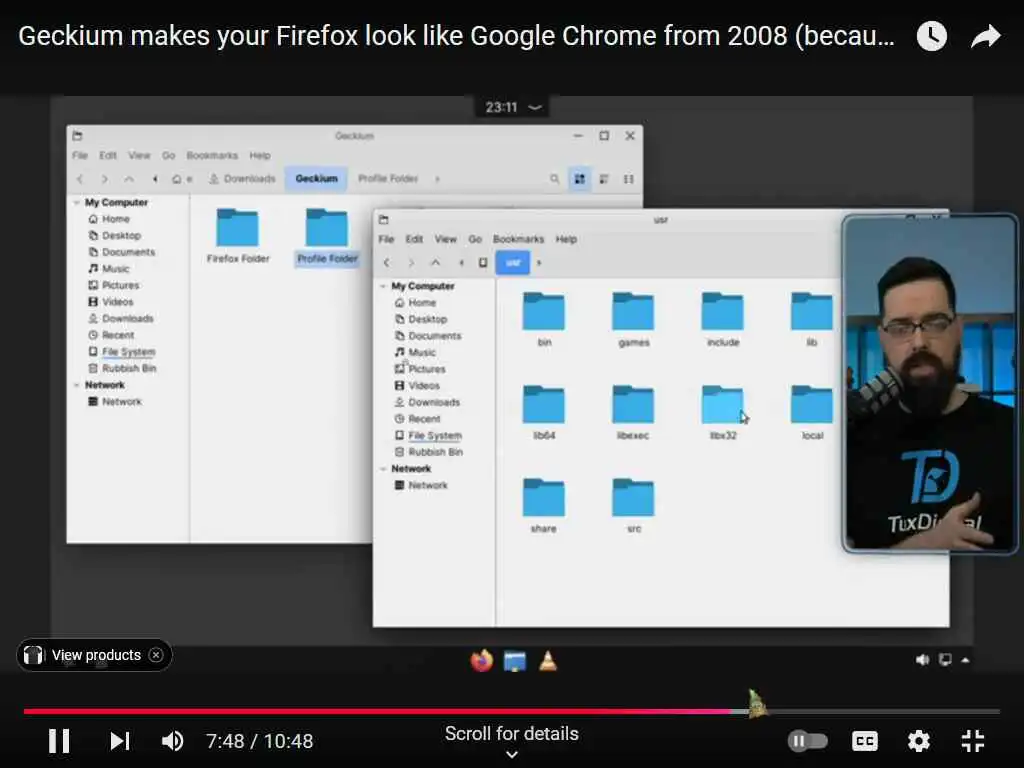1024x768 pixels.
Task: Open Rubbish Bin in usr window sidebar
Action: coord(429,452)
